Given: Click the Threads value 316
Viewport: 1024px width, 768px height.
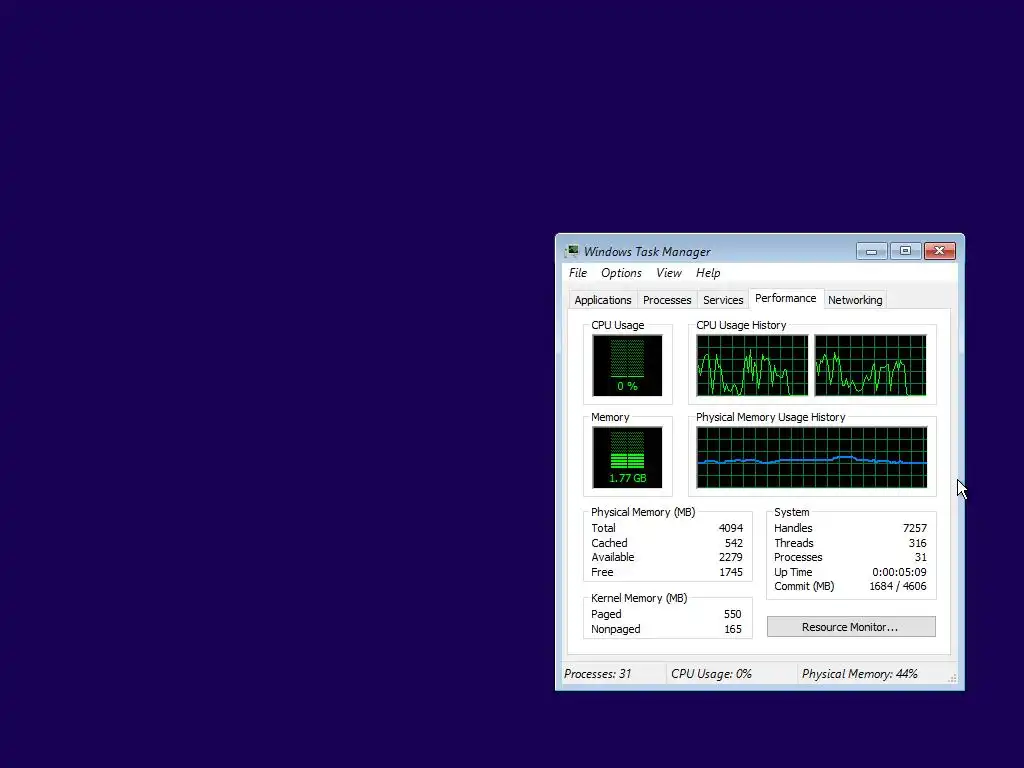Looking at the screenshot, I should 918,543.
